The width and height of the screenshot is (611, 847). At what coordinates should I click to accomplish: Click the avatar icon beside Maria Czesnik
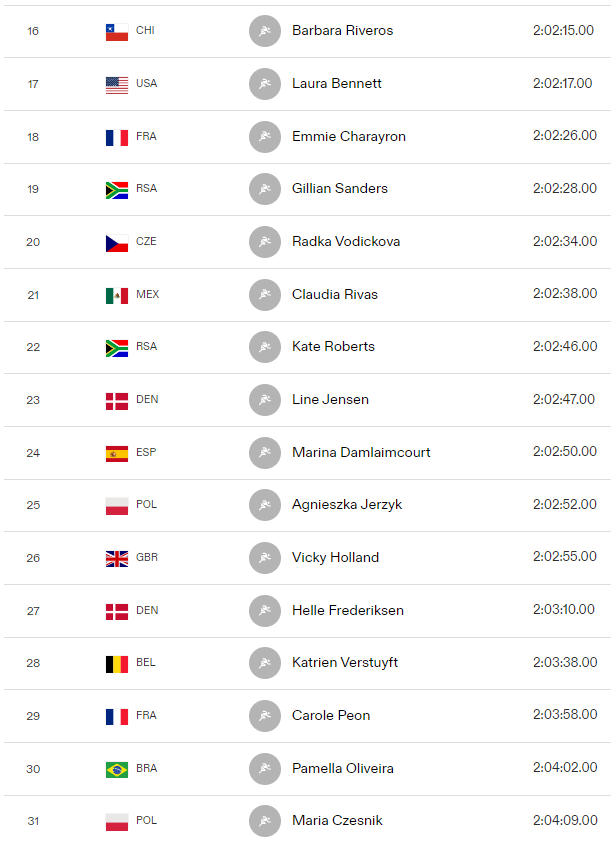(x=265, y=821)
